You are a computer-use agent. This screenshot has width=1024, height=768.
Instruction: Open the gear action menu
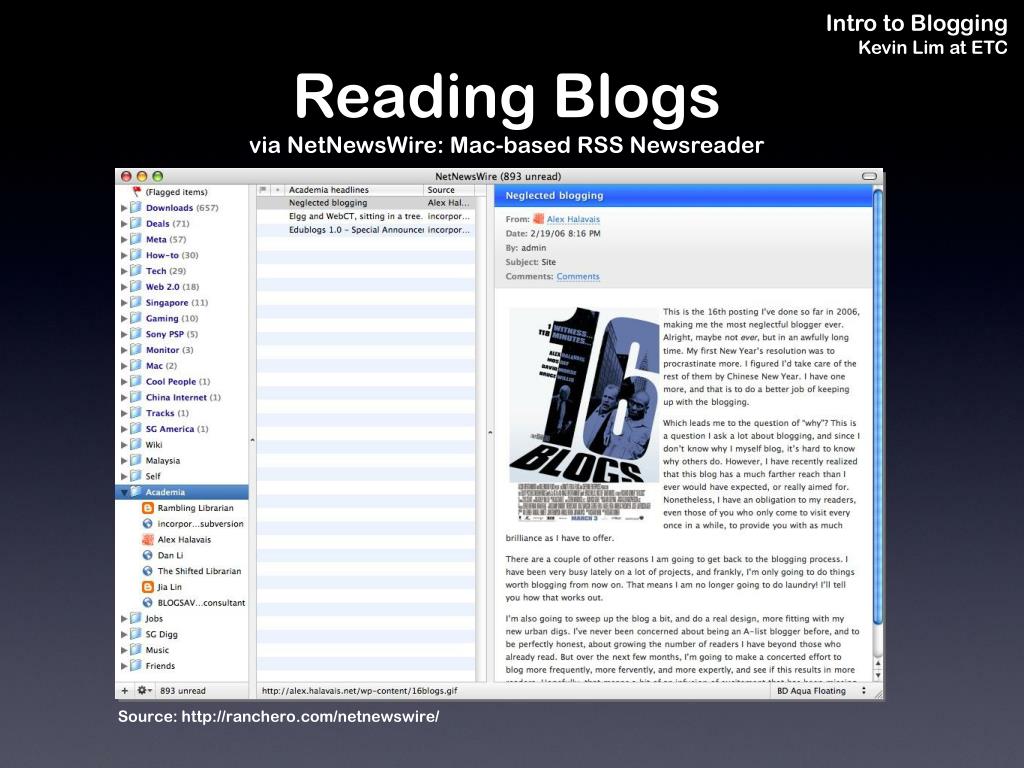[144, 690]
